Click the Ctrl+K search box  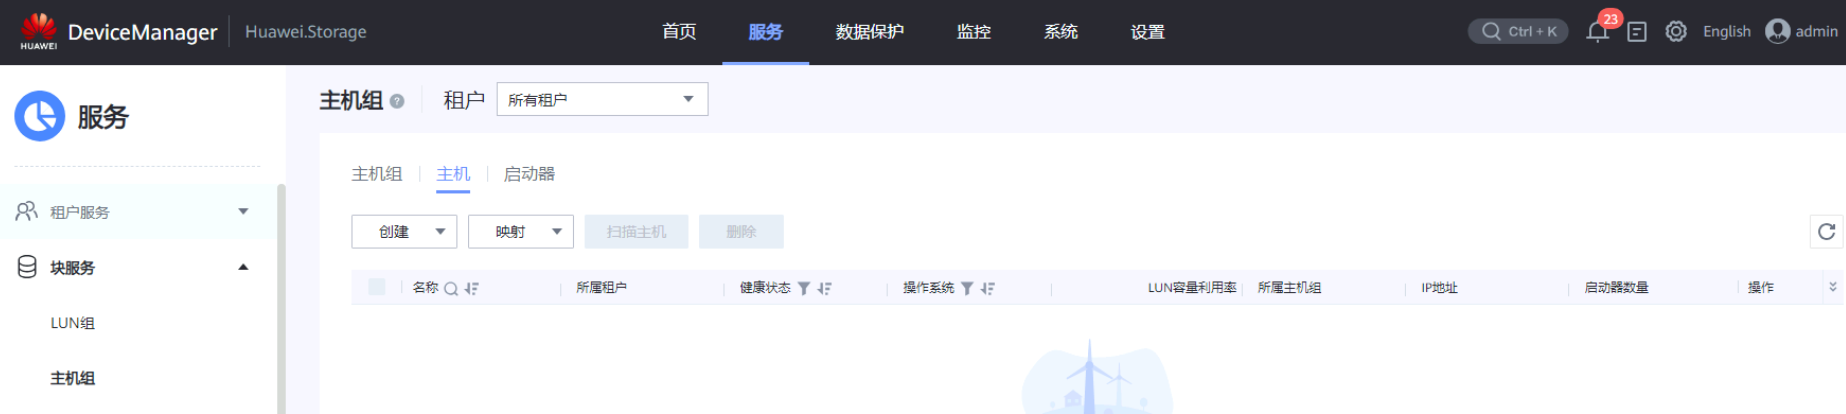(x=1517, y=32)
